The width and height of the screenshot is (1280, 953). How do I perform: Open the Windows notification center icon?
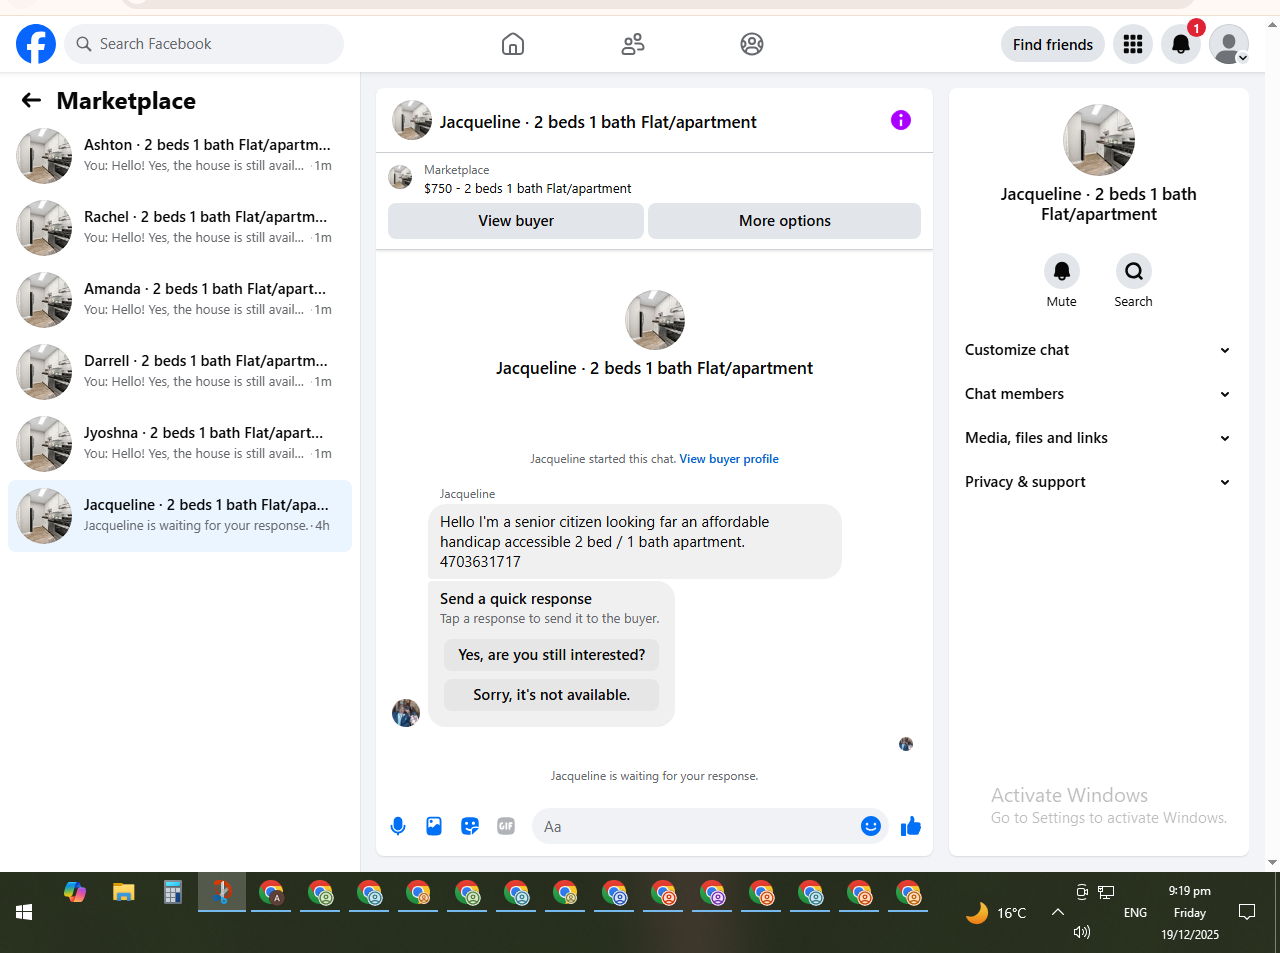click(1247, 912)
